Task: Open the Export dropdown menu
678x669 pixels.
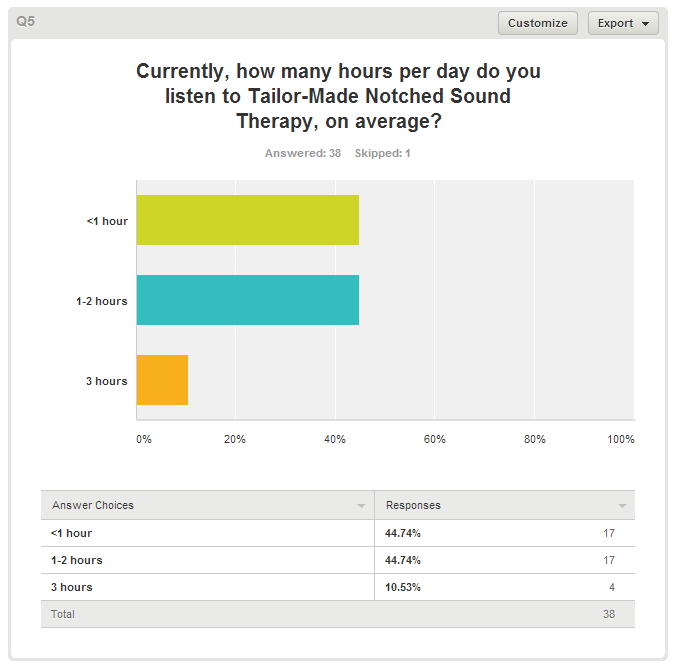Action: tap(623, 23)
